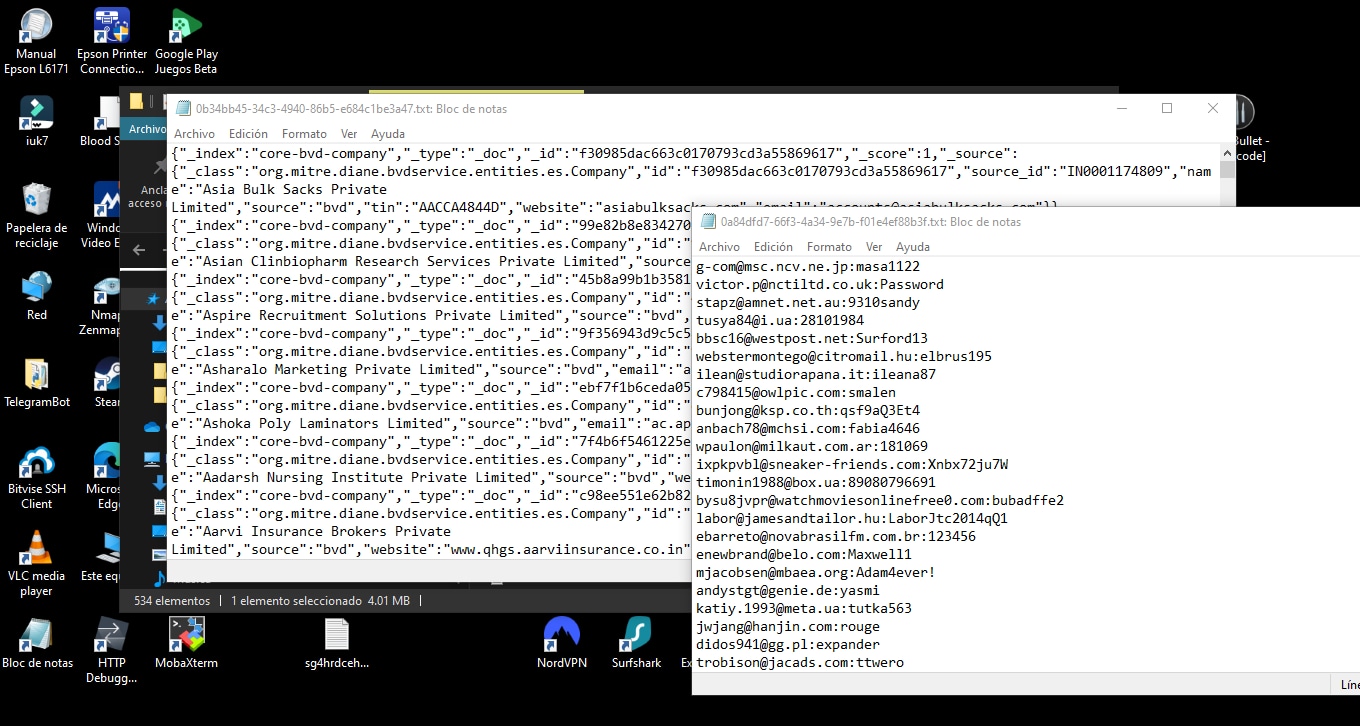Open Ayuda menu in 0b34bb45 Notepad window
Viewport: 1360px width, 726px height.
click(x=388, y=134)
